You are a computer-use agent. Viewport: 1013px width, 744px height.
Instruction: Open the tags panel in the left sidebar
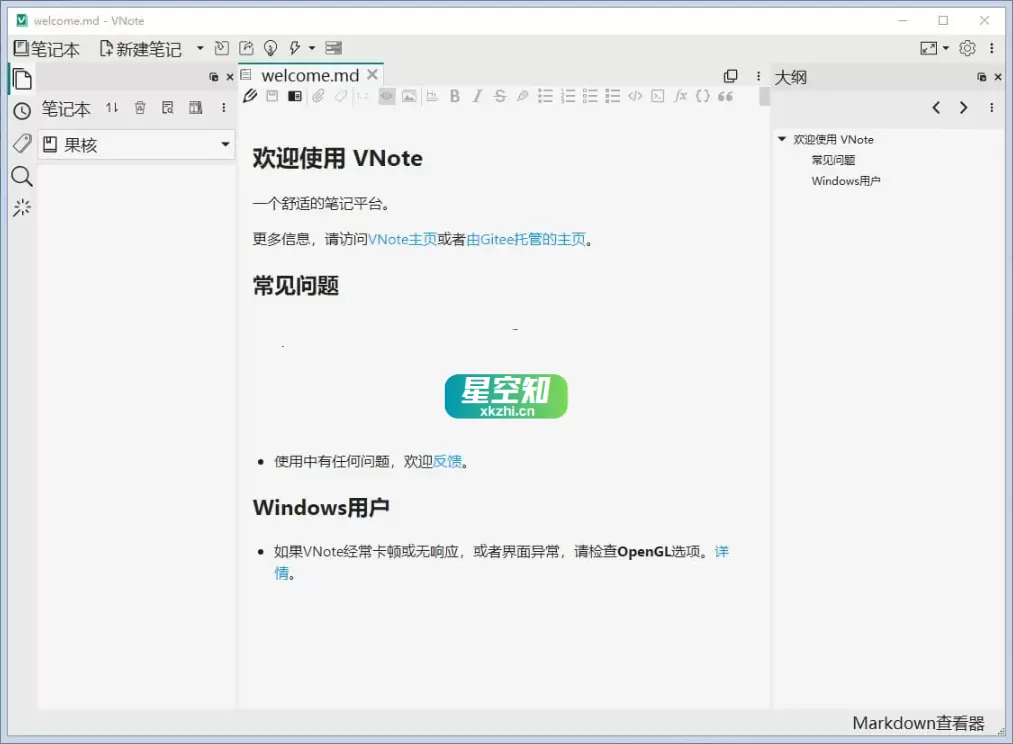coord(22,142)
